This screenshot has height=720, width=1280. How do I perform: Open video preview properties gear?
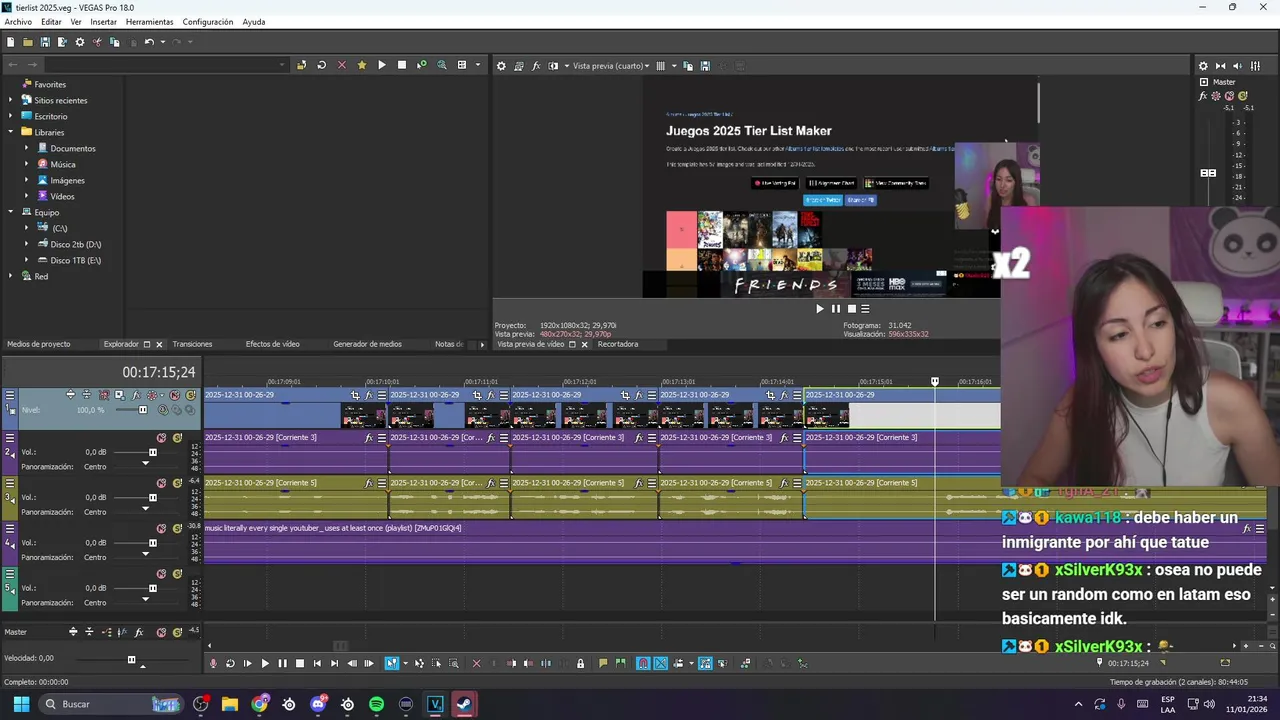(x=501, y=66)
